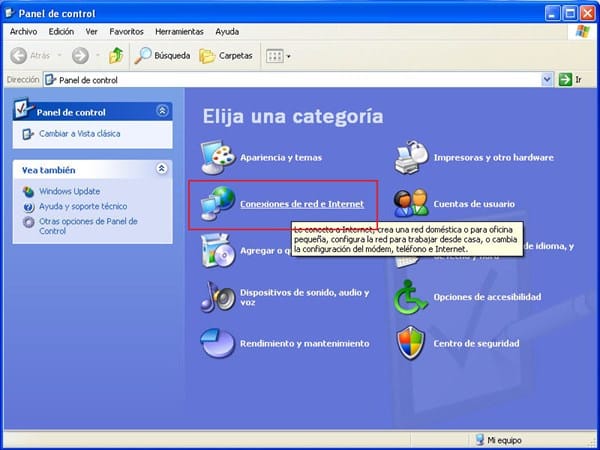600x450 pixels.
Task: Open the accessibility wheelchair icon
Action: tap(411, 297)
